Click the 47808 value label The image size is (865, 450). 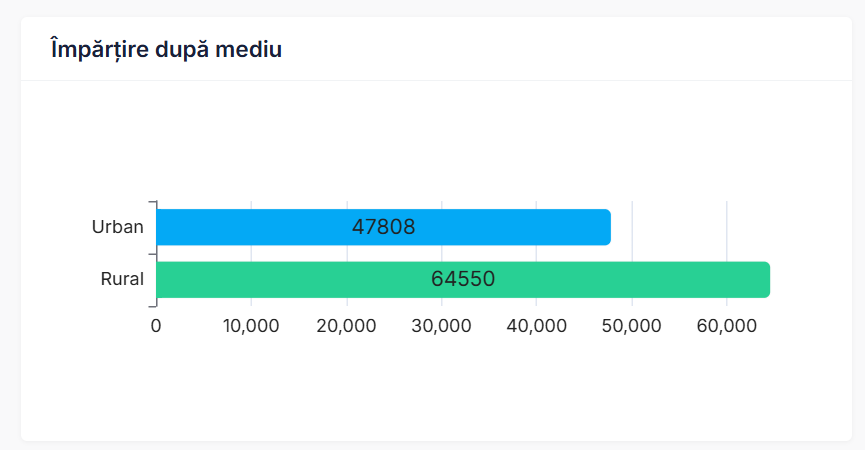pyautogui.click(x=383, y=227)
